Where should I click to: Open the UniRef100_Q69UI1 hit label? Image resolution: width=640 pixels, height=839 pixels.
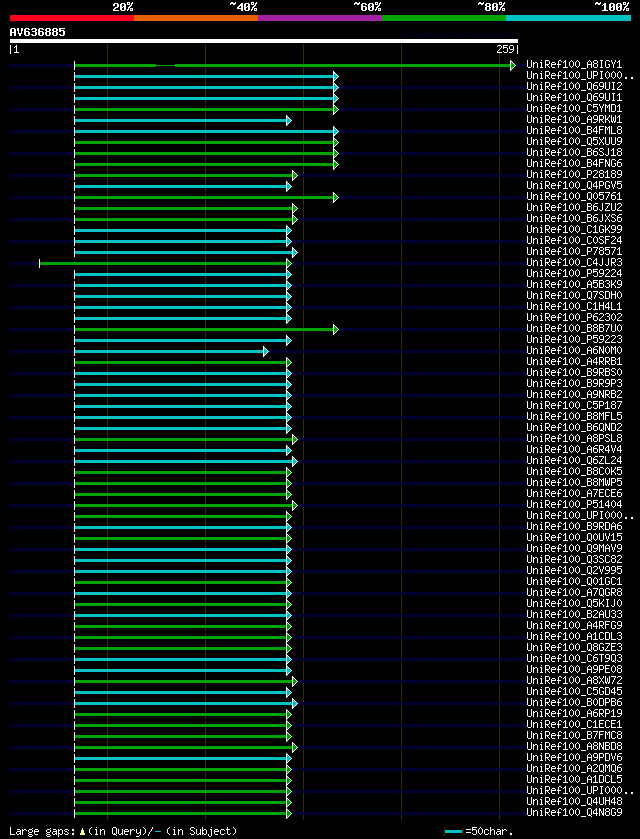[574, 98]
